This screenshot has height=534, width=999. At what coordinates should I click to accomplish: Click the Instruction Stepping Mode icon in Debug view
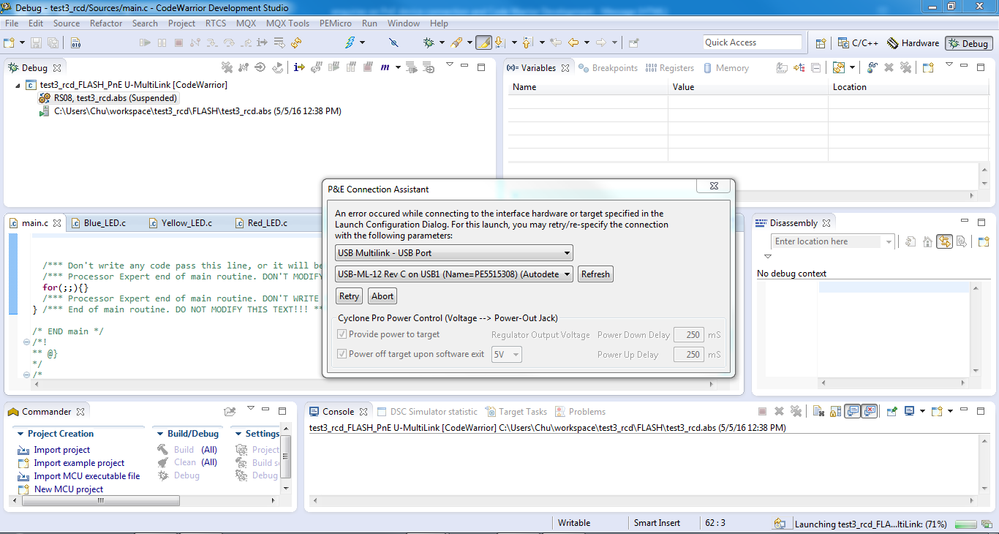point(299,68)
